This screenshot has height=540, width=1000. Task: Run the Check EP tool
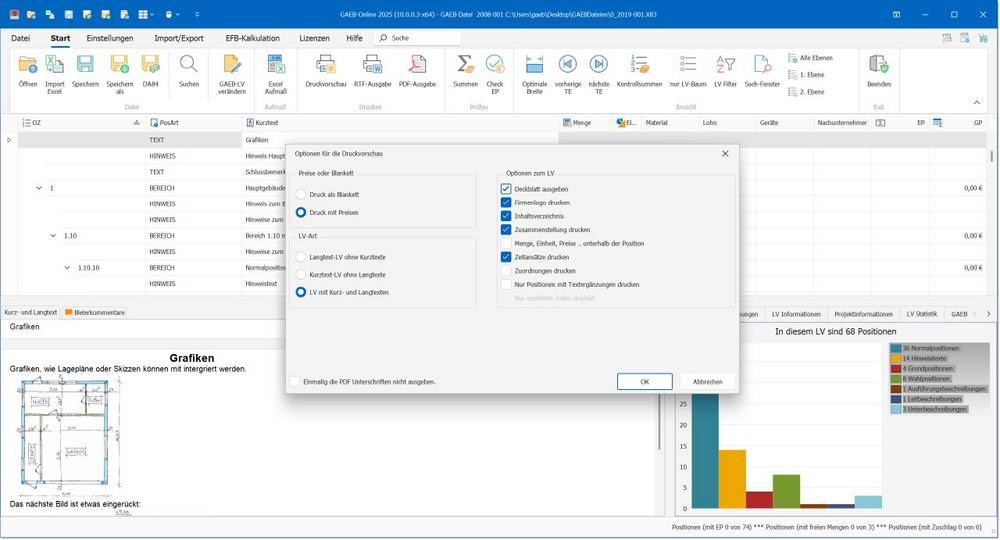495,66
